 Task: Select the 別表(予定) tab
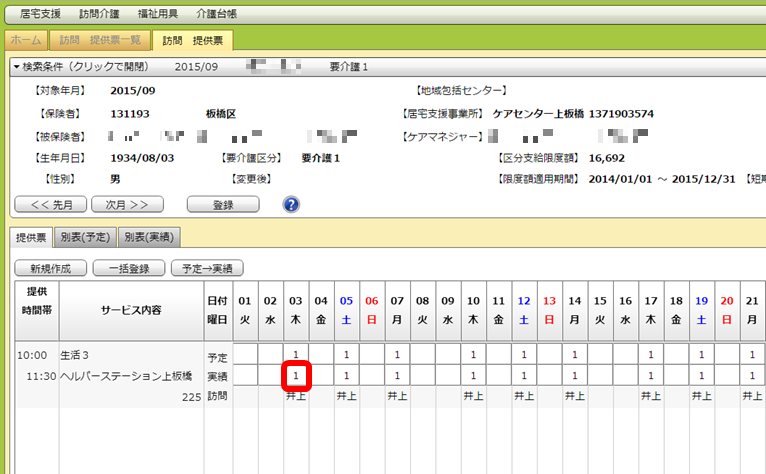[85, 237]
